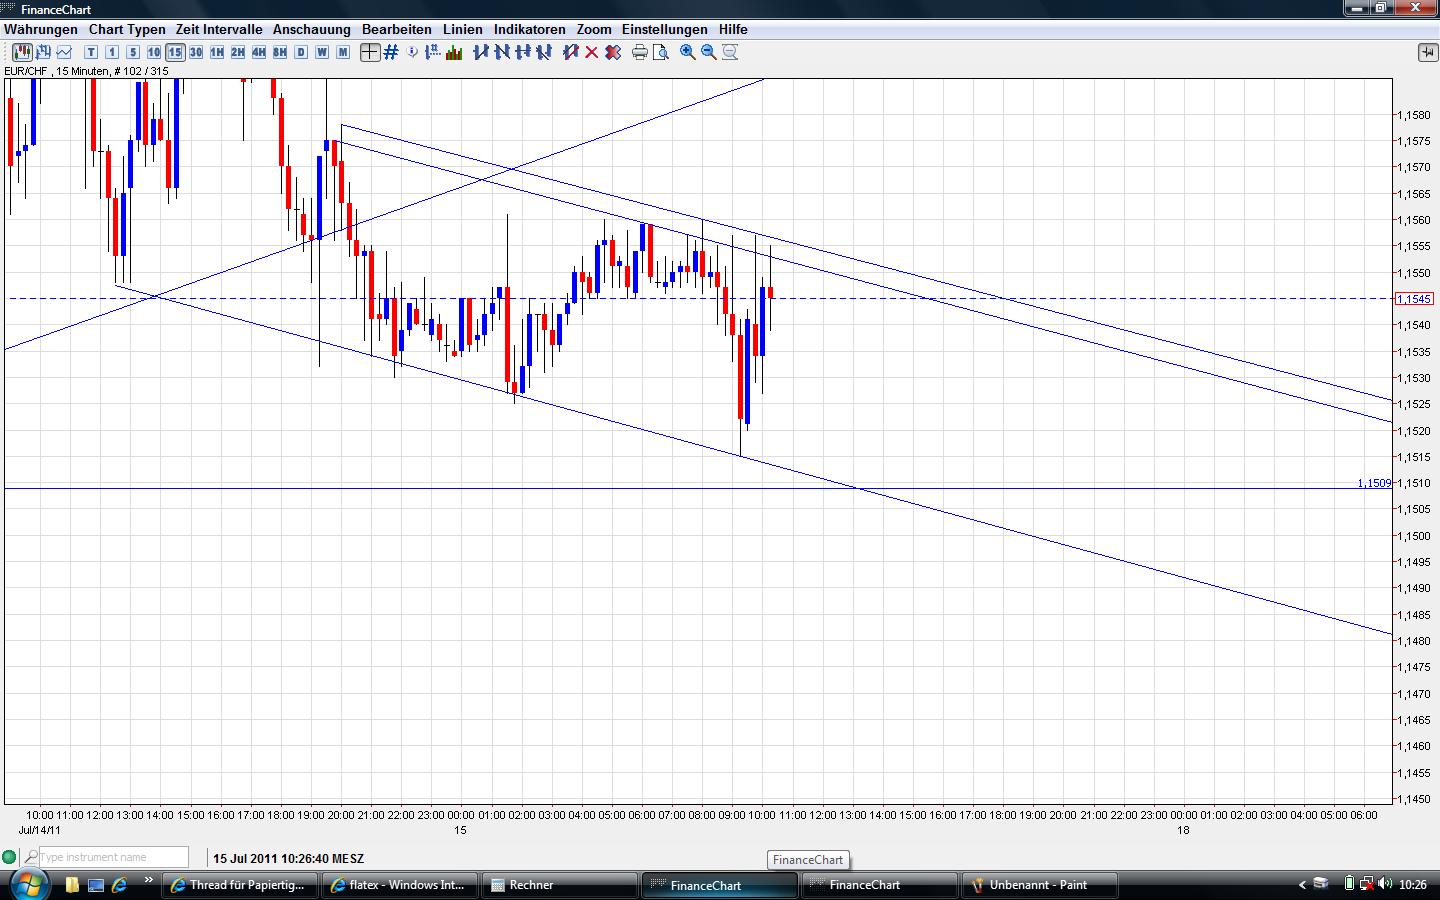Switch to 8H interval
This screenshot has height=900, width=1440.
(x=280, y=52)
